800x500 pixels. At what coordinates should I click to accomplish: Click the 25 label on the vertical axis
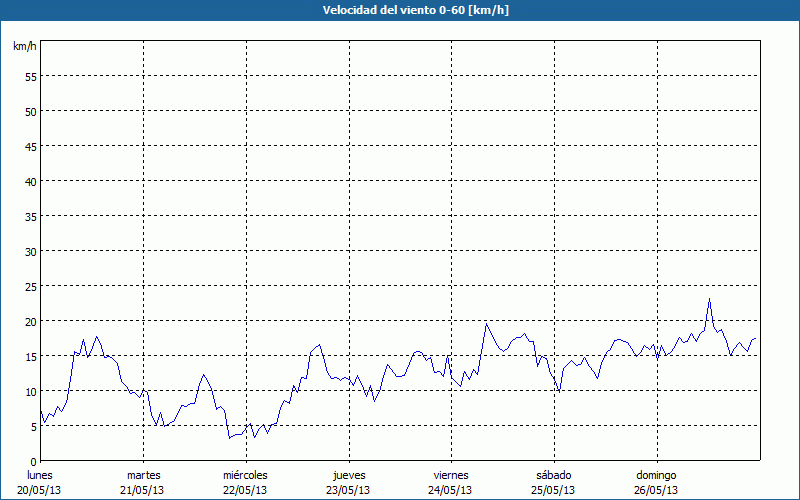pos(30,286)
